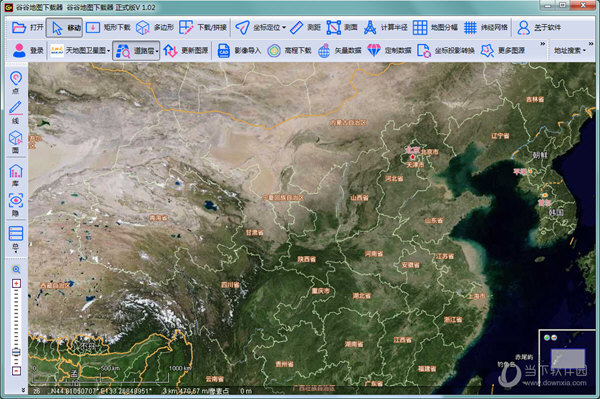600x399 pixels.
Task: Click the overview minimap thumbnail
Action: click(x=568, y=358)
